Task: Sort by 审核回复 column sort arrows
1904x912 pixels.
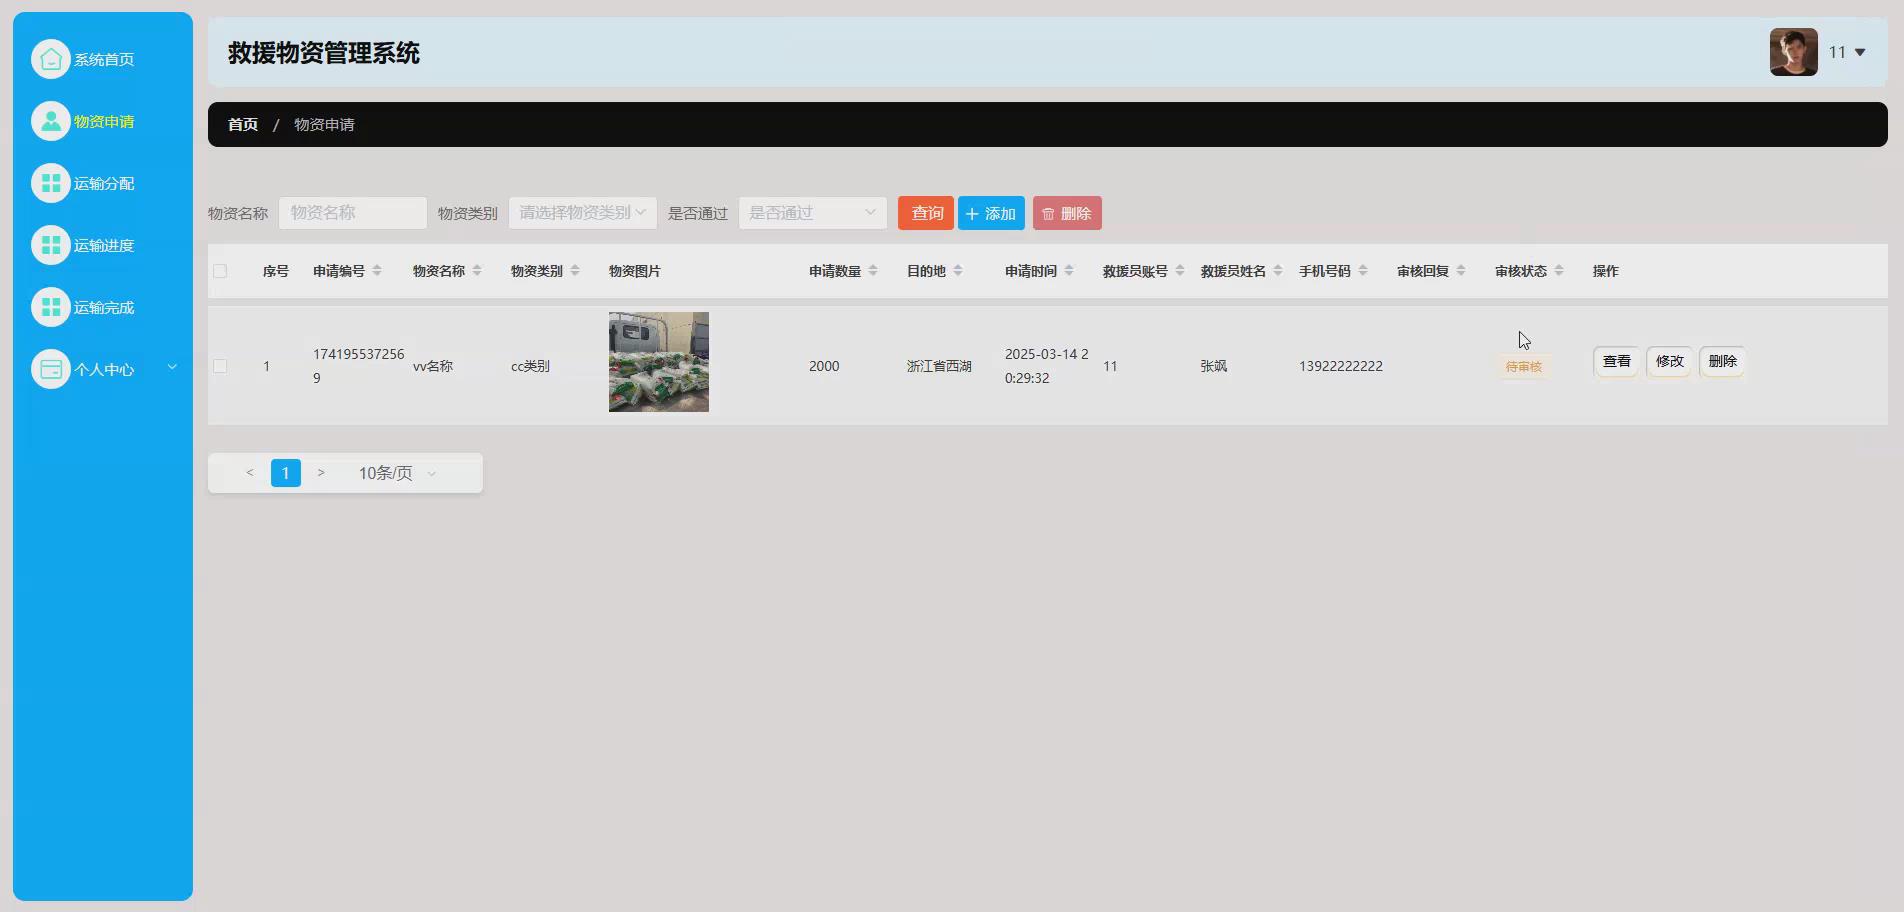Action: (1461, 271)
